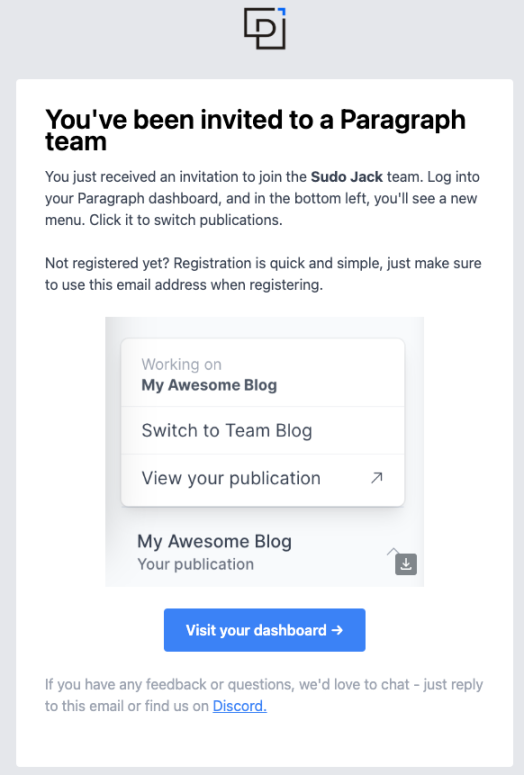The width and height of the screenshot is (524, 775).
Task: Click the Working on label
Action: (181, 364)
